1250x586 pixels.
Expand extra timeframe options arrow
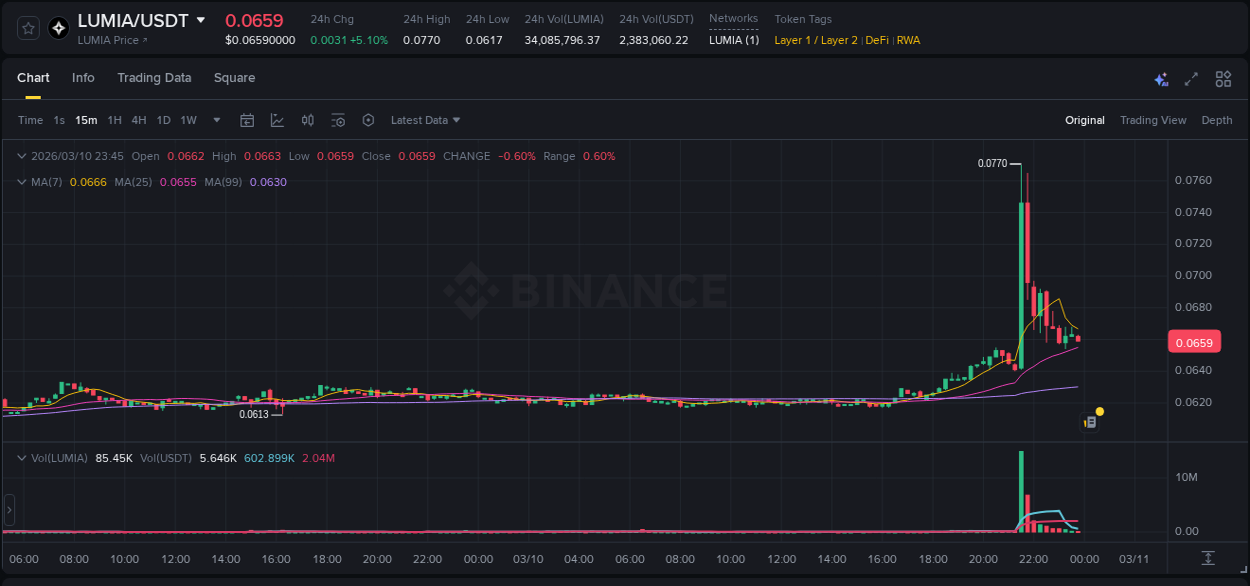tap(214, 120)
